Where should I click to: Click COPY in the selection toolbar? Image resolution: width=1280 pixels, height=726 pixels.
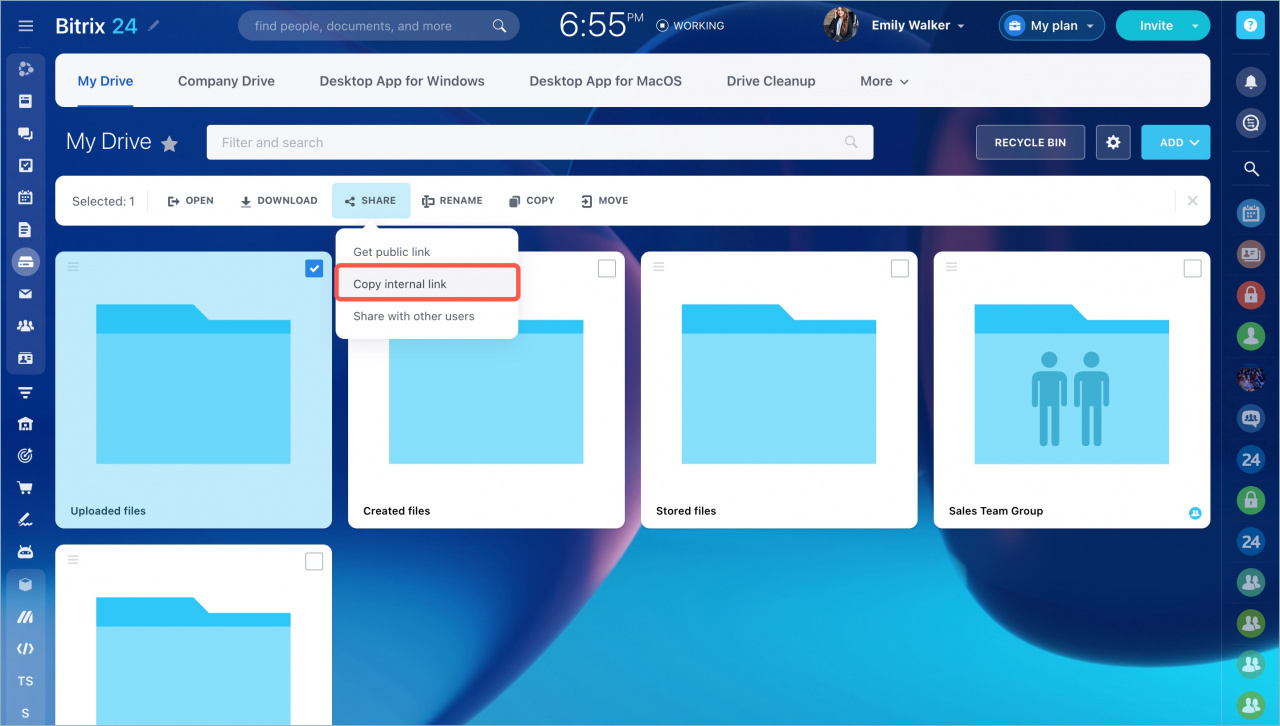531,201
